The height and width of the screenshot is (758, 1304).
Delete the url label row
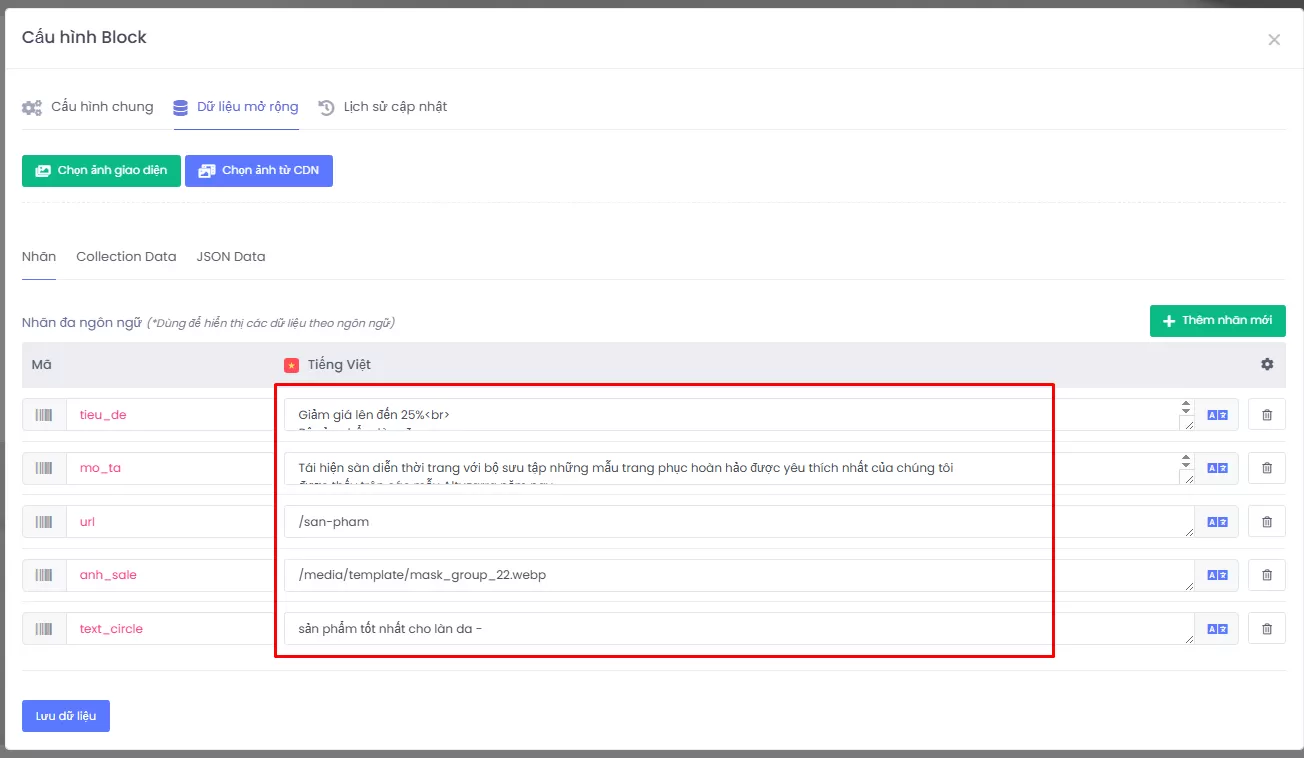1267,522
